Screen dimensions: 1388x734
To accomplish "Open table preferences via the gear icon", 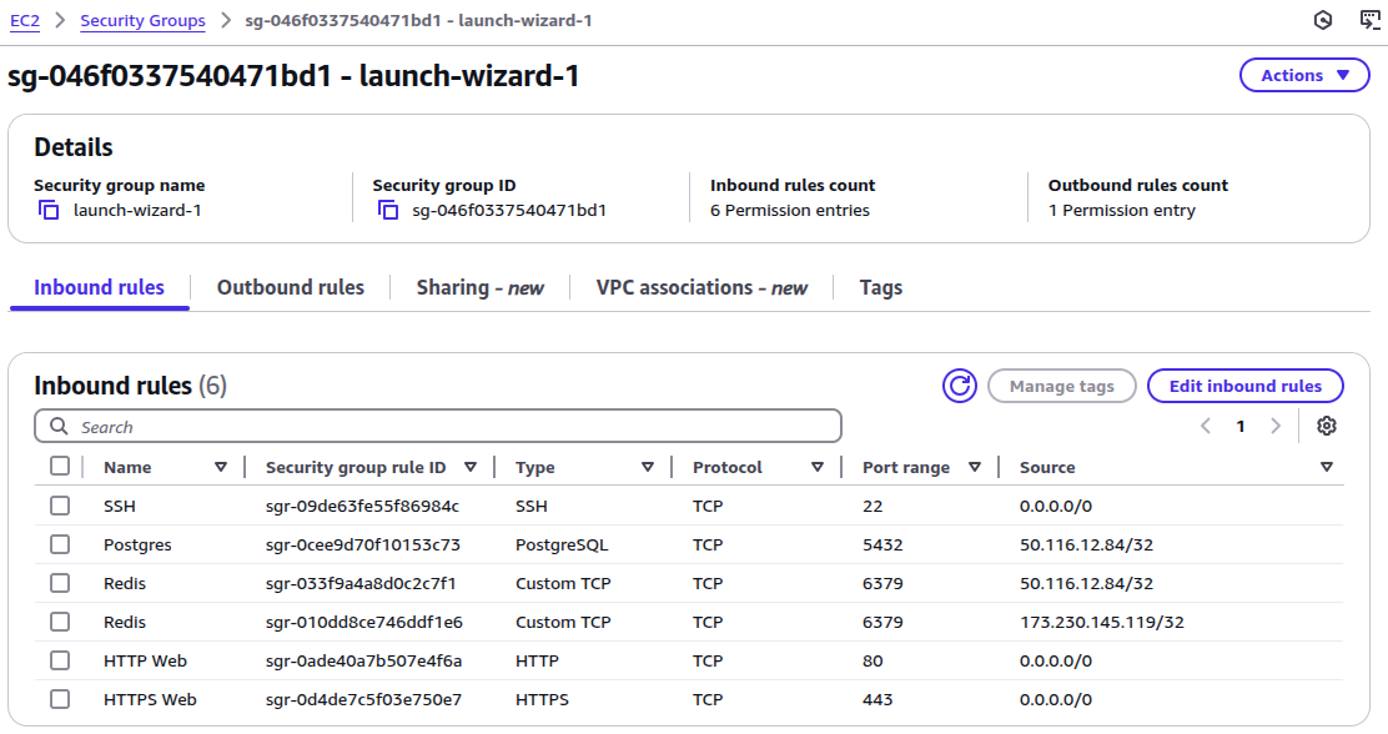I will (1327, 426).
